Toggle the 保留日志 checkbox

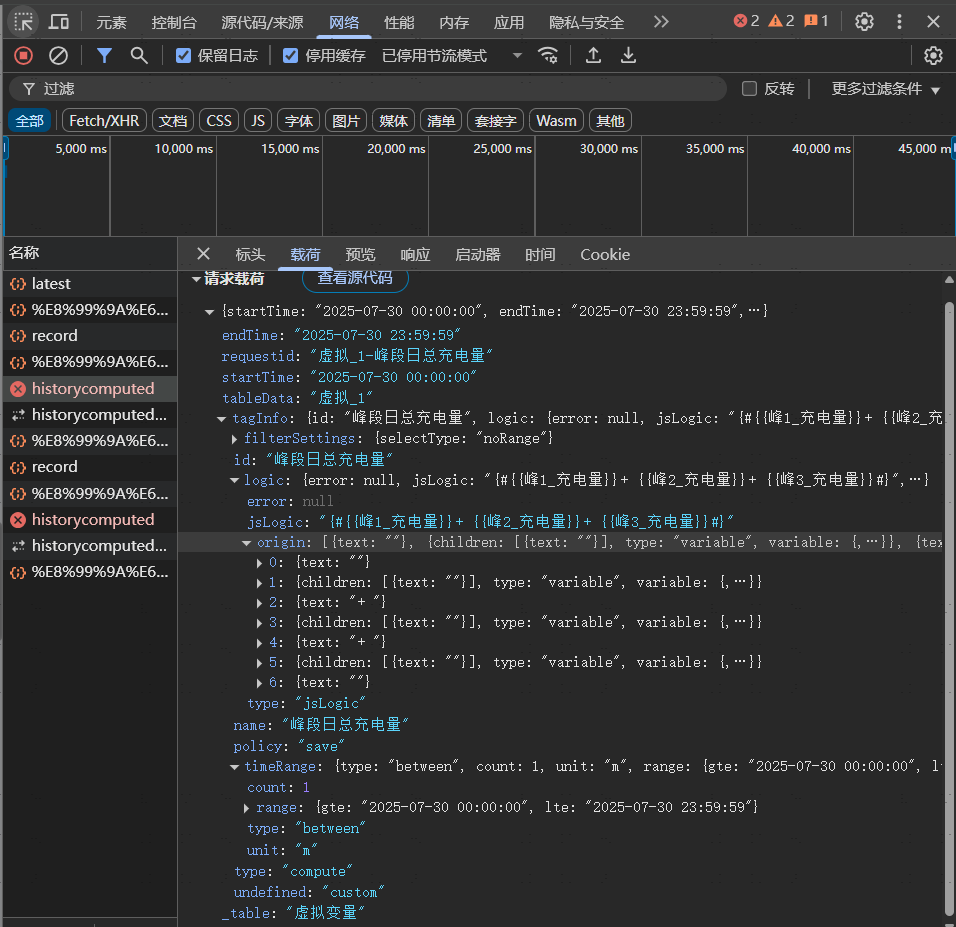tap(183, 56)
